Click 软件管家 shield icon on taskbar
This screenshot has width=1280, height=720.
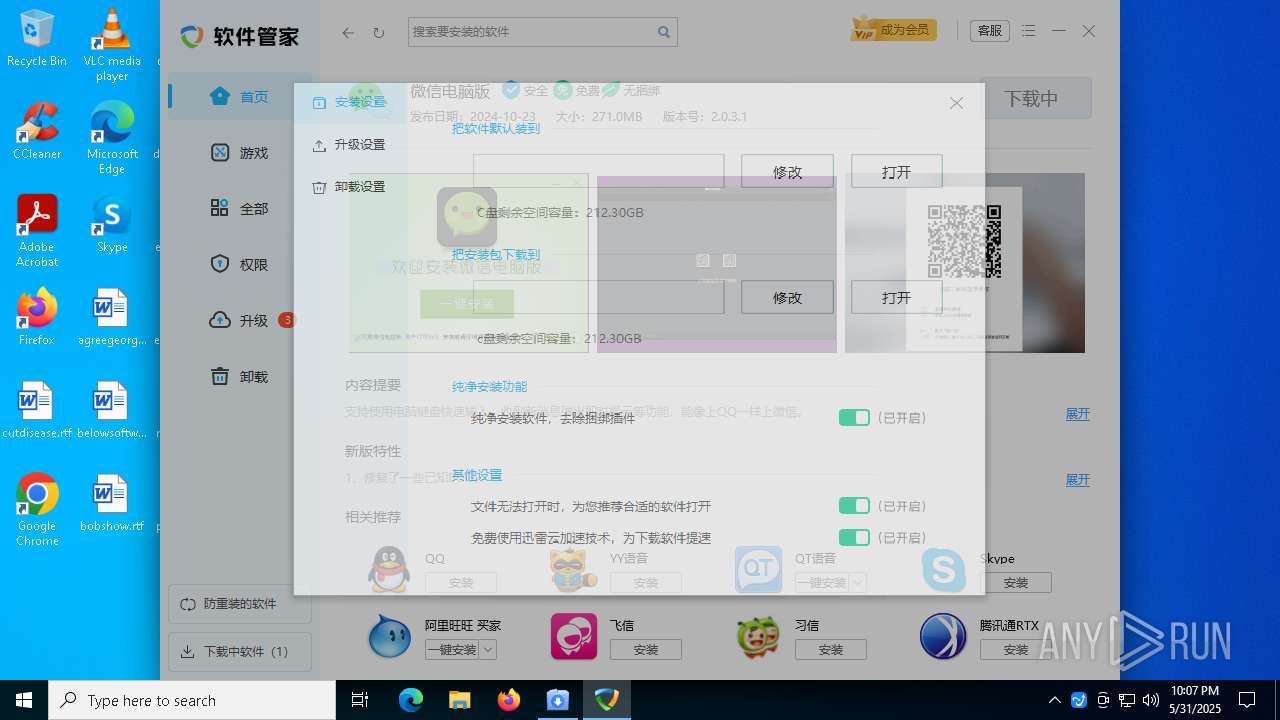point(607,700)
